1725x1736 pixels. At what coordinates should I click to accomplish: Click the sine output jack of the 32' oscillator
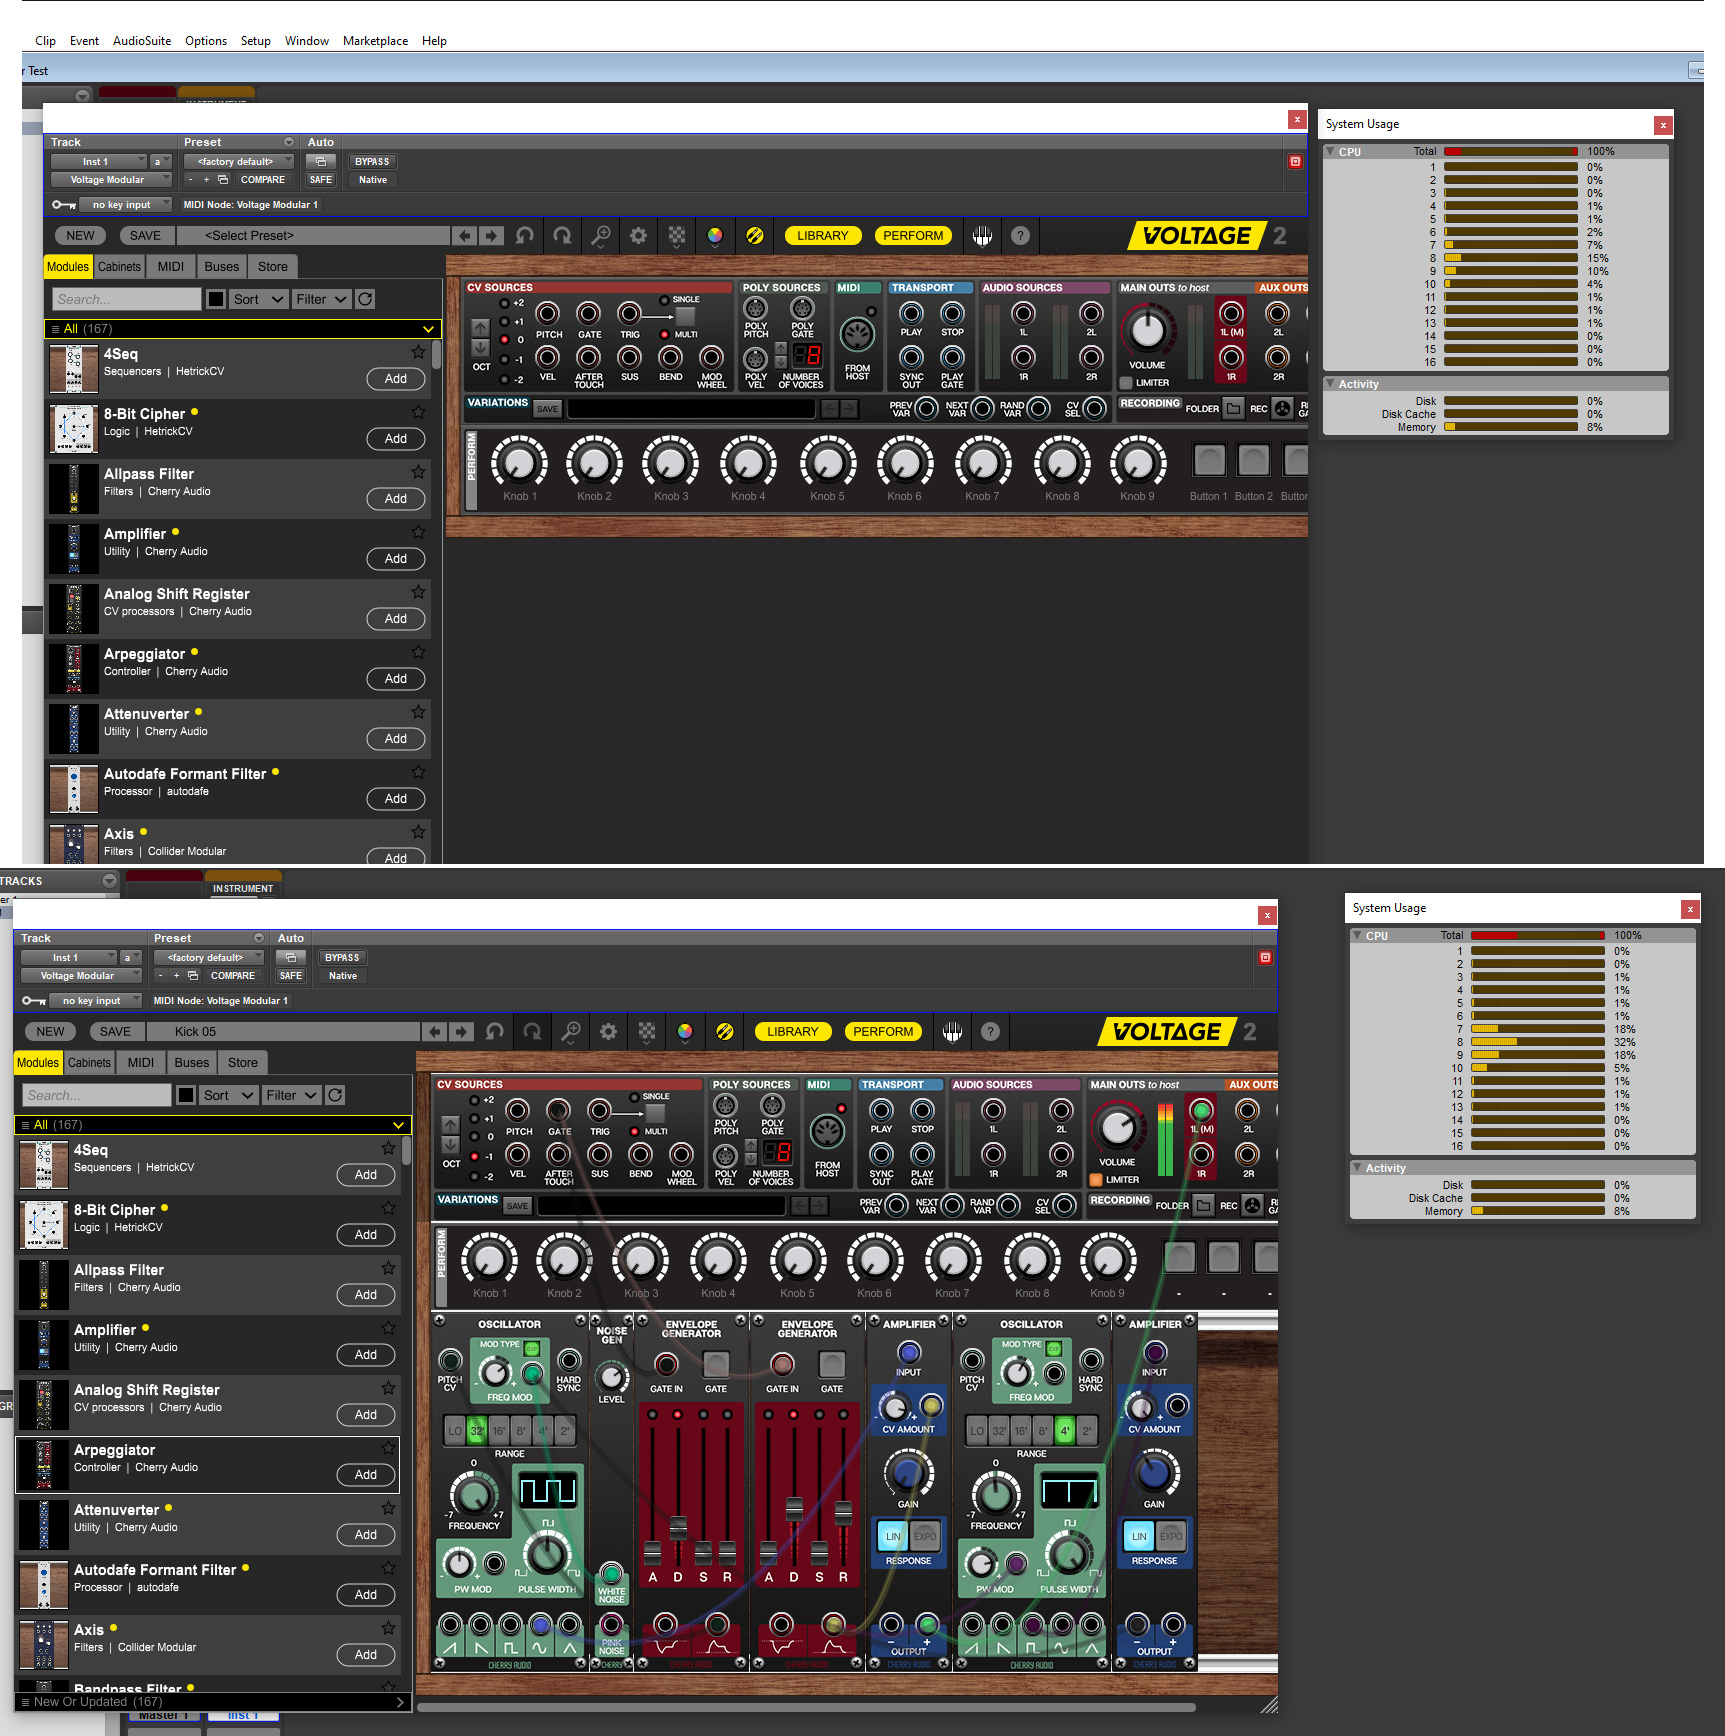(x=540, y=1624)
